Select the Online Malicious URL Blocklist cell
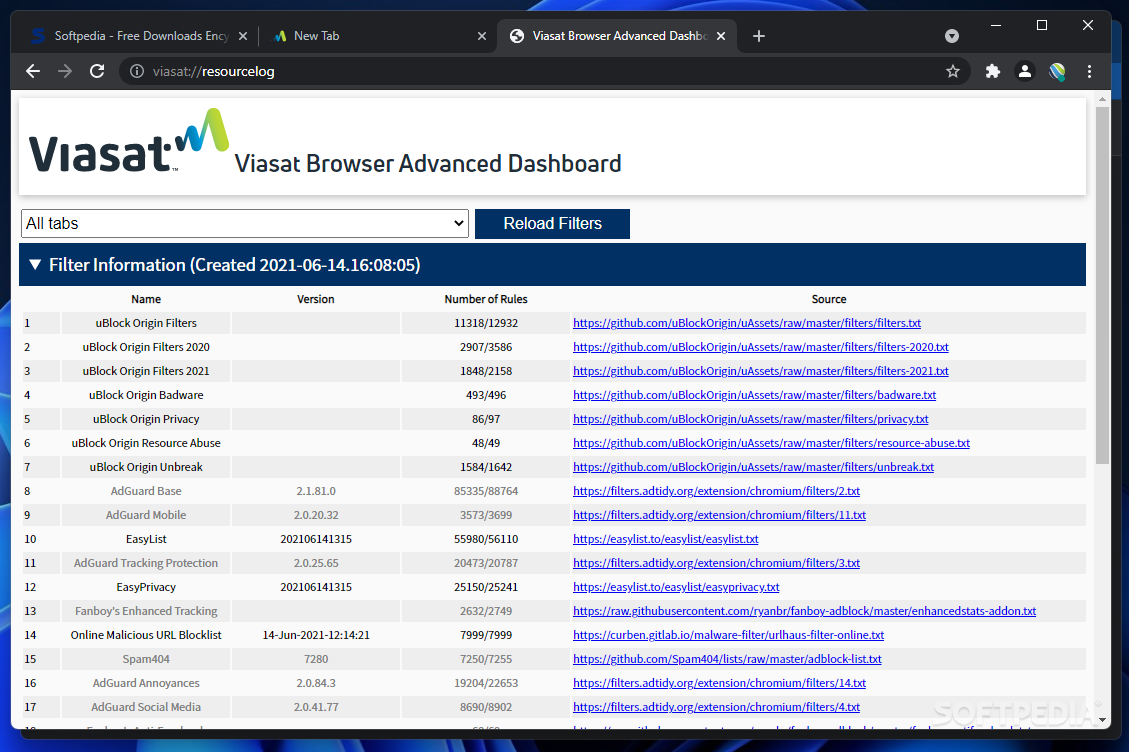This screenshot has width=1129, height=752. 146,635
